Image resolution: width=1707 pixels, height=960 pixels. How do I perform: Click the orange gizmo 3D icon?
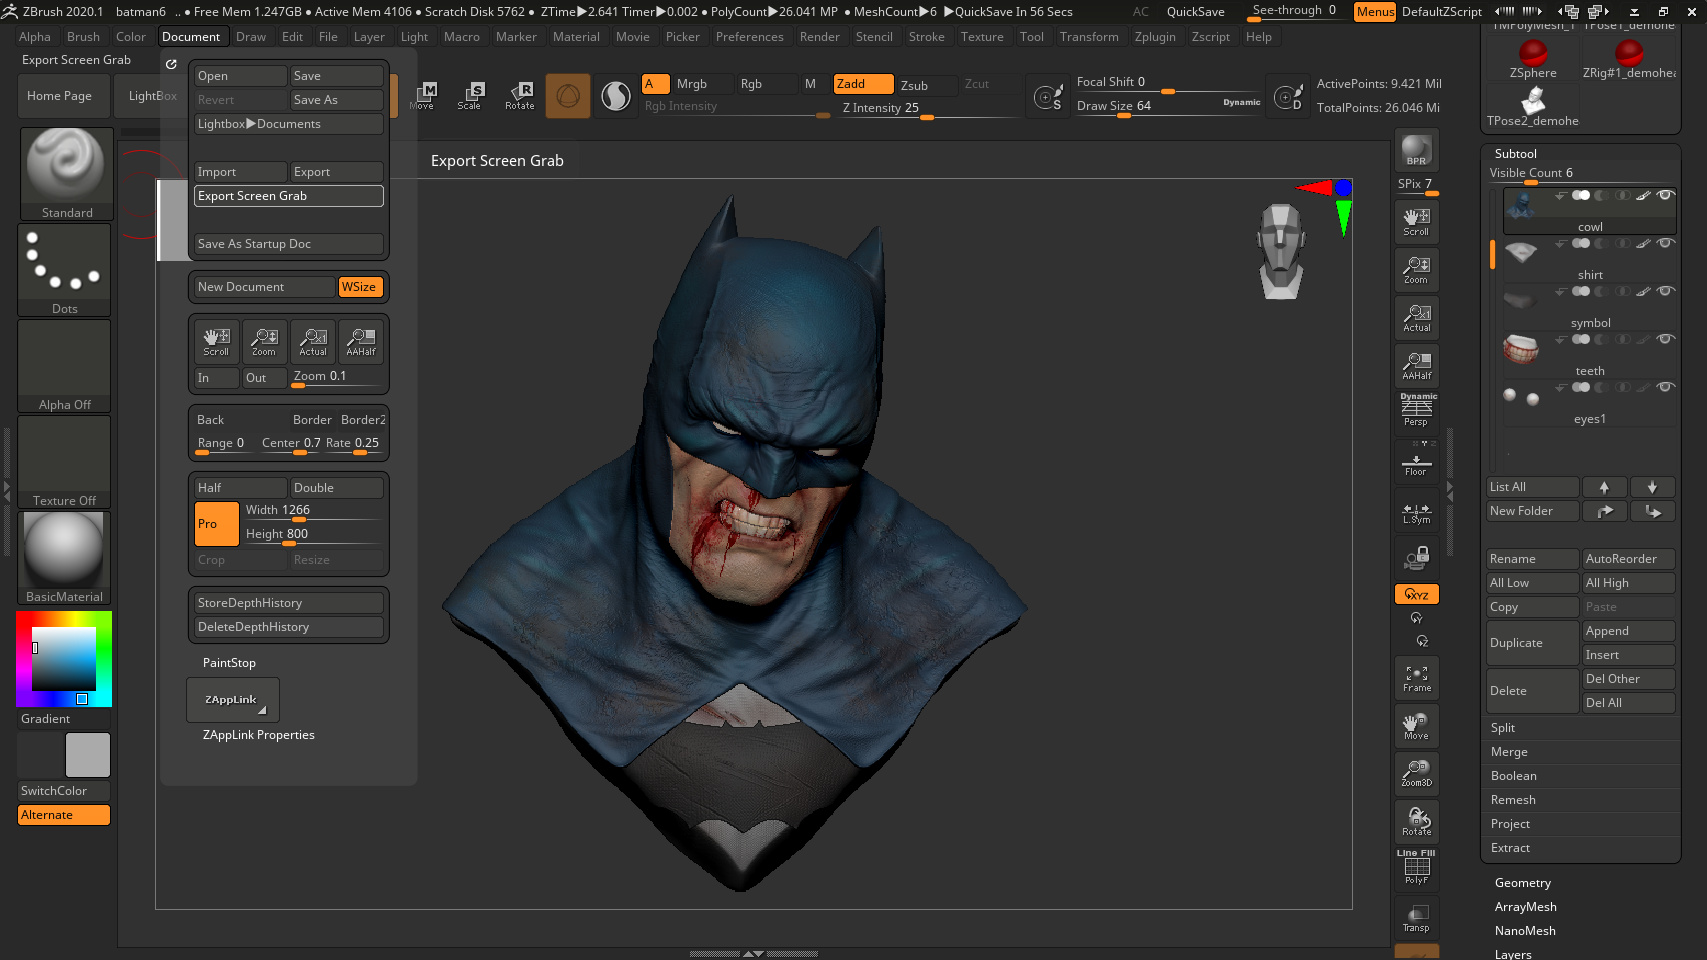click(x=568, y=96)
